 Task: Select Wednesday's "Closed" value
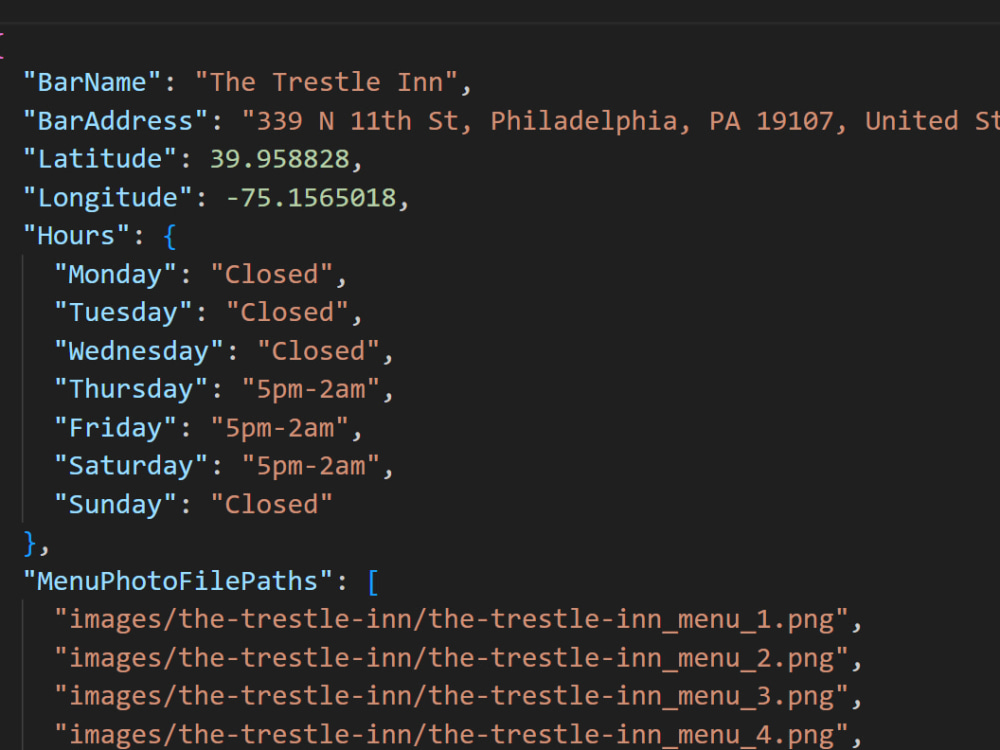pyautogui.click(x=318, y=351)
